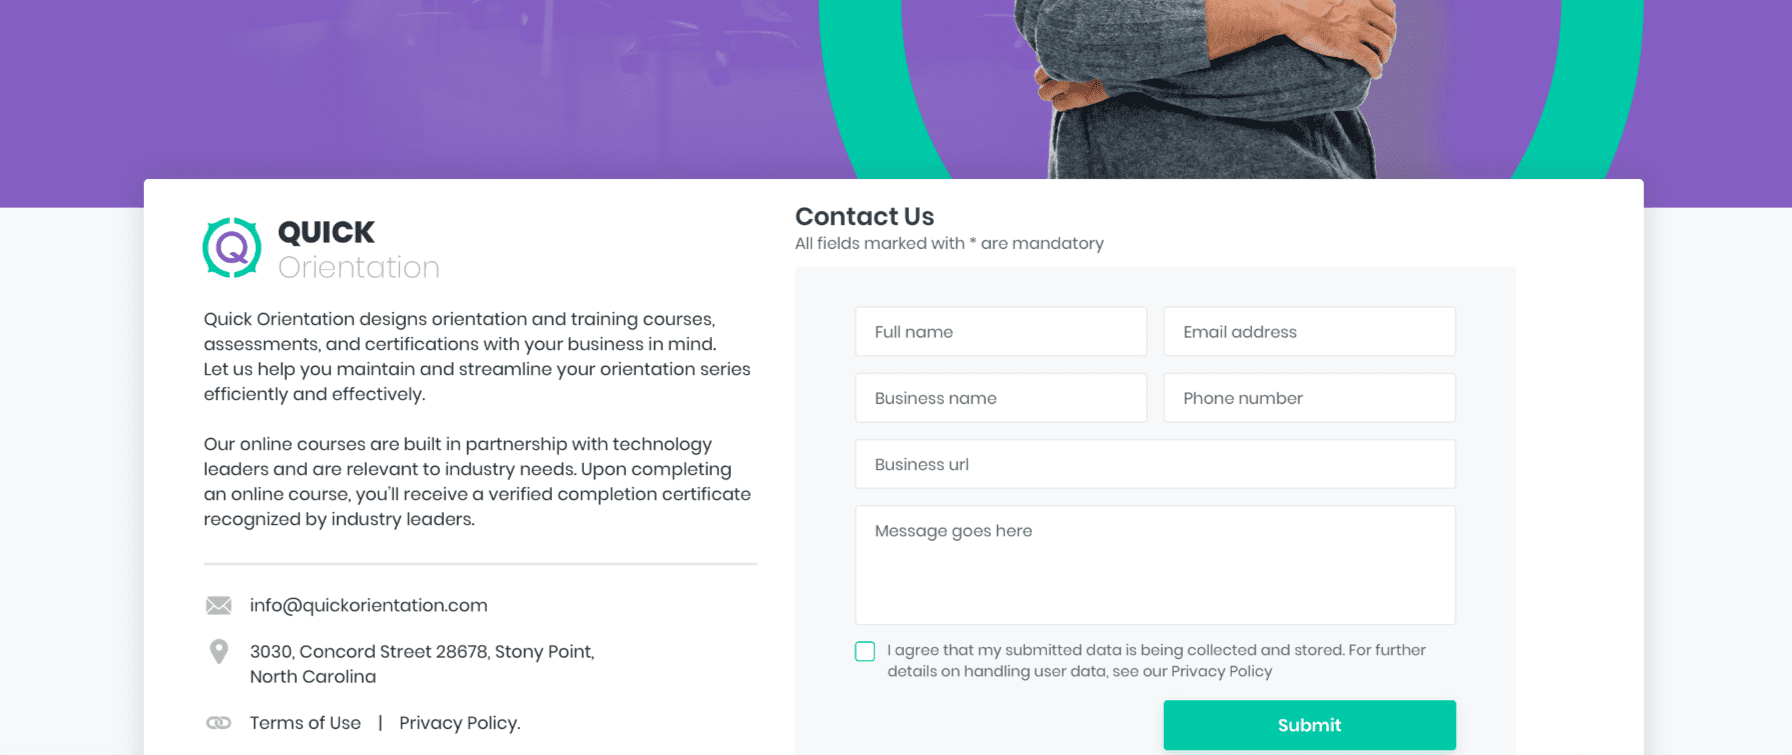Click the envelope icon beside the email
Image resolution: width=1792 pixels, height=755 pixels.
click(218, 605)
